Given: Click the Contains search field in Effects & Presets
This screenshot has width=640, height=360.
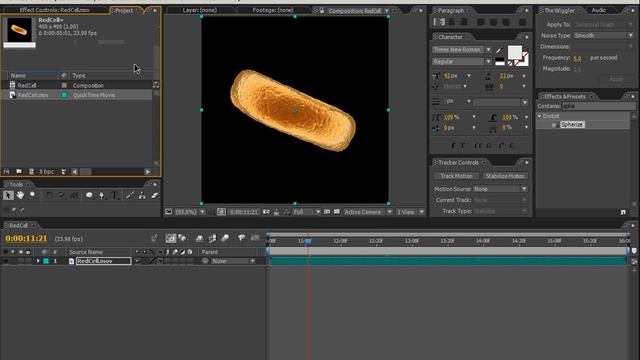Looking at the screenshot, I should [598, 106].
